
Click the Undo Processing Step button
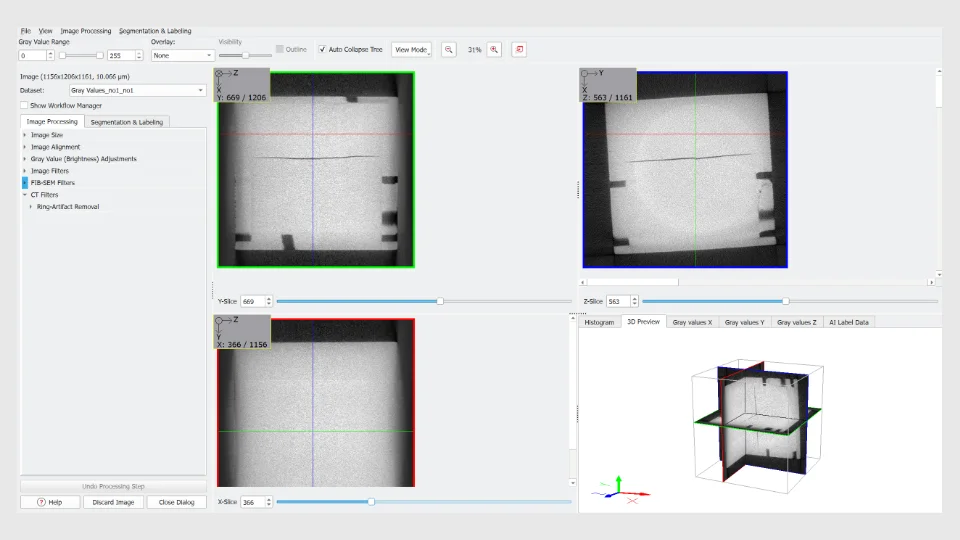coord(113,486)
